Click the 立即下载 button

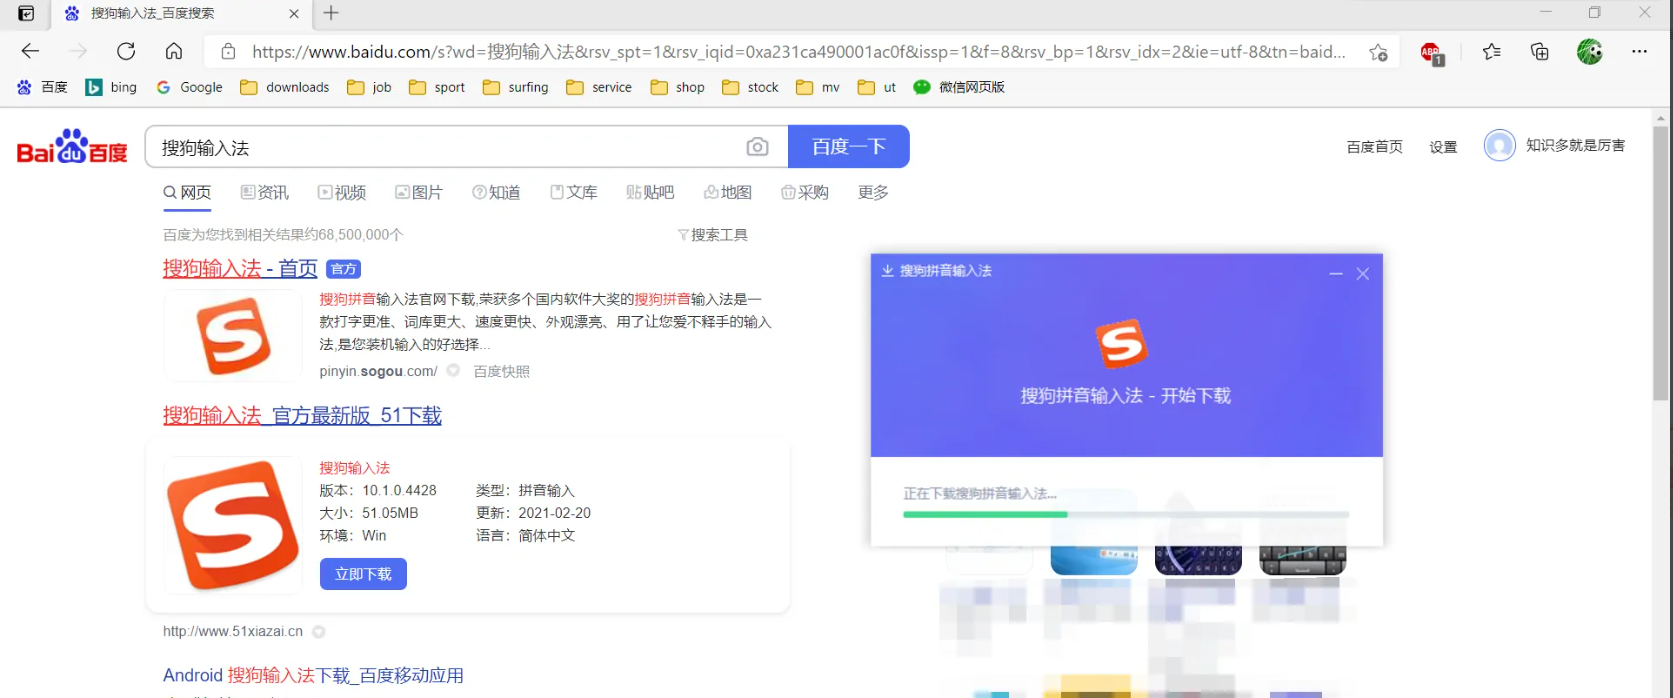point(363,574)
